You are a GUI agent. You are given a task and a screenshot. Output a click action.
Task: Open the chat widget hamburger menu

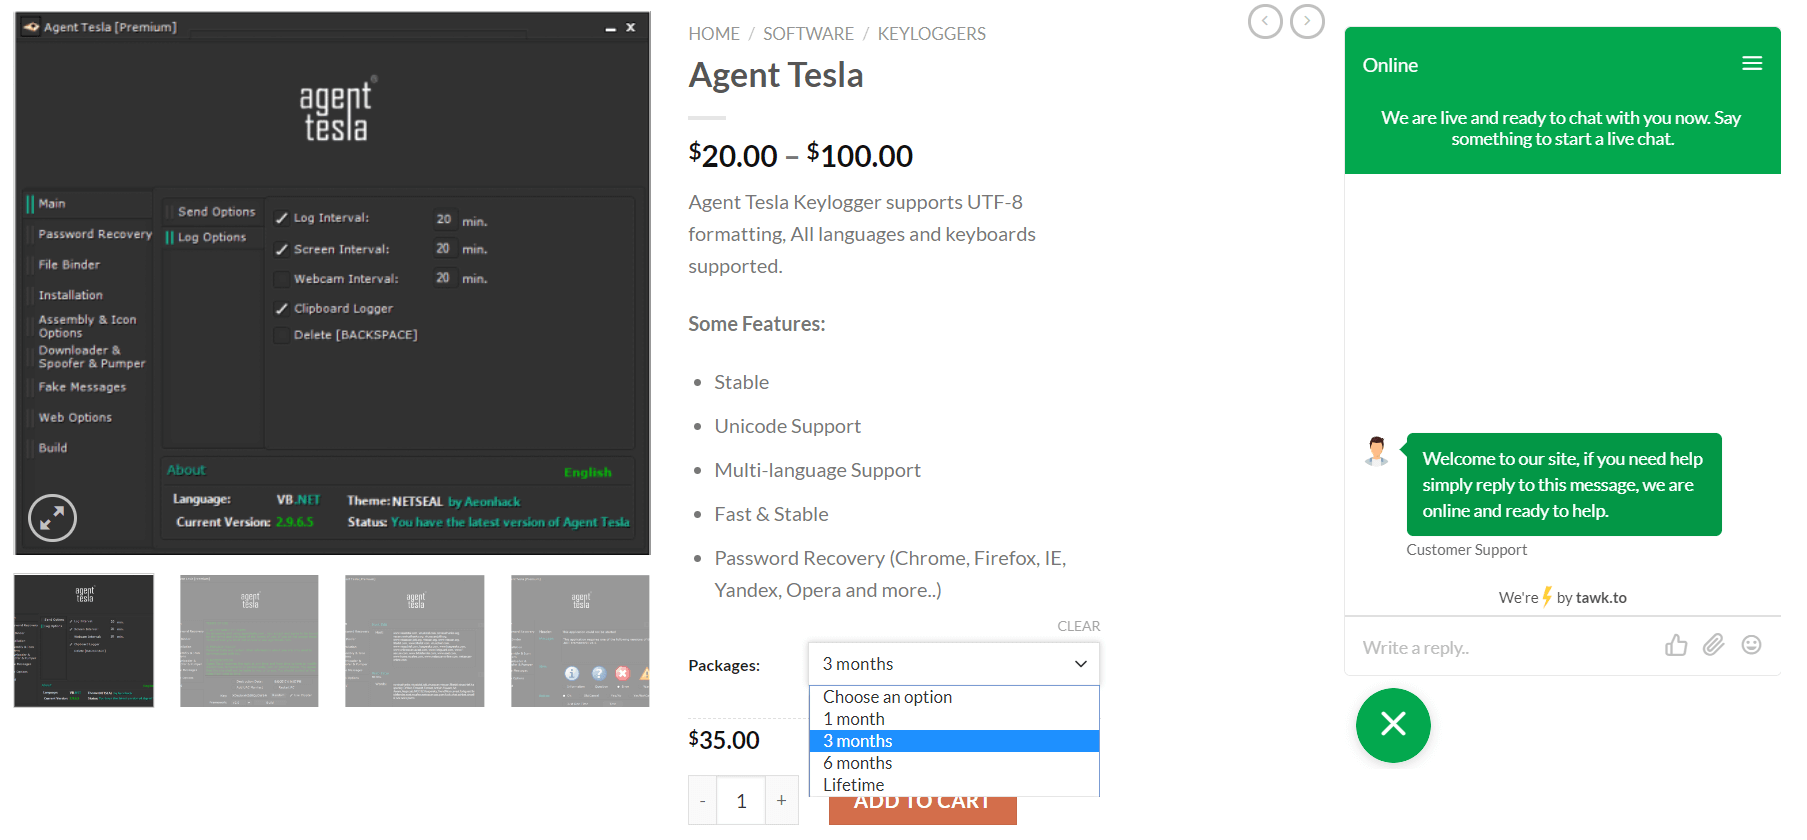(1752, 63)
